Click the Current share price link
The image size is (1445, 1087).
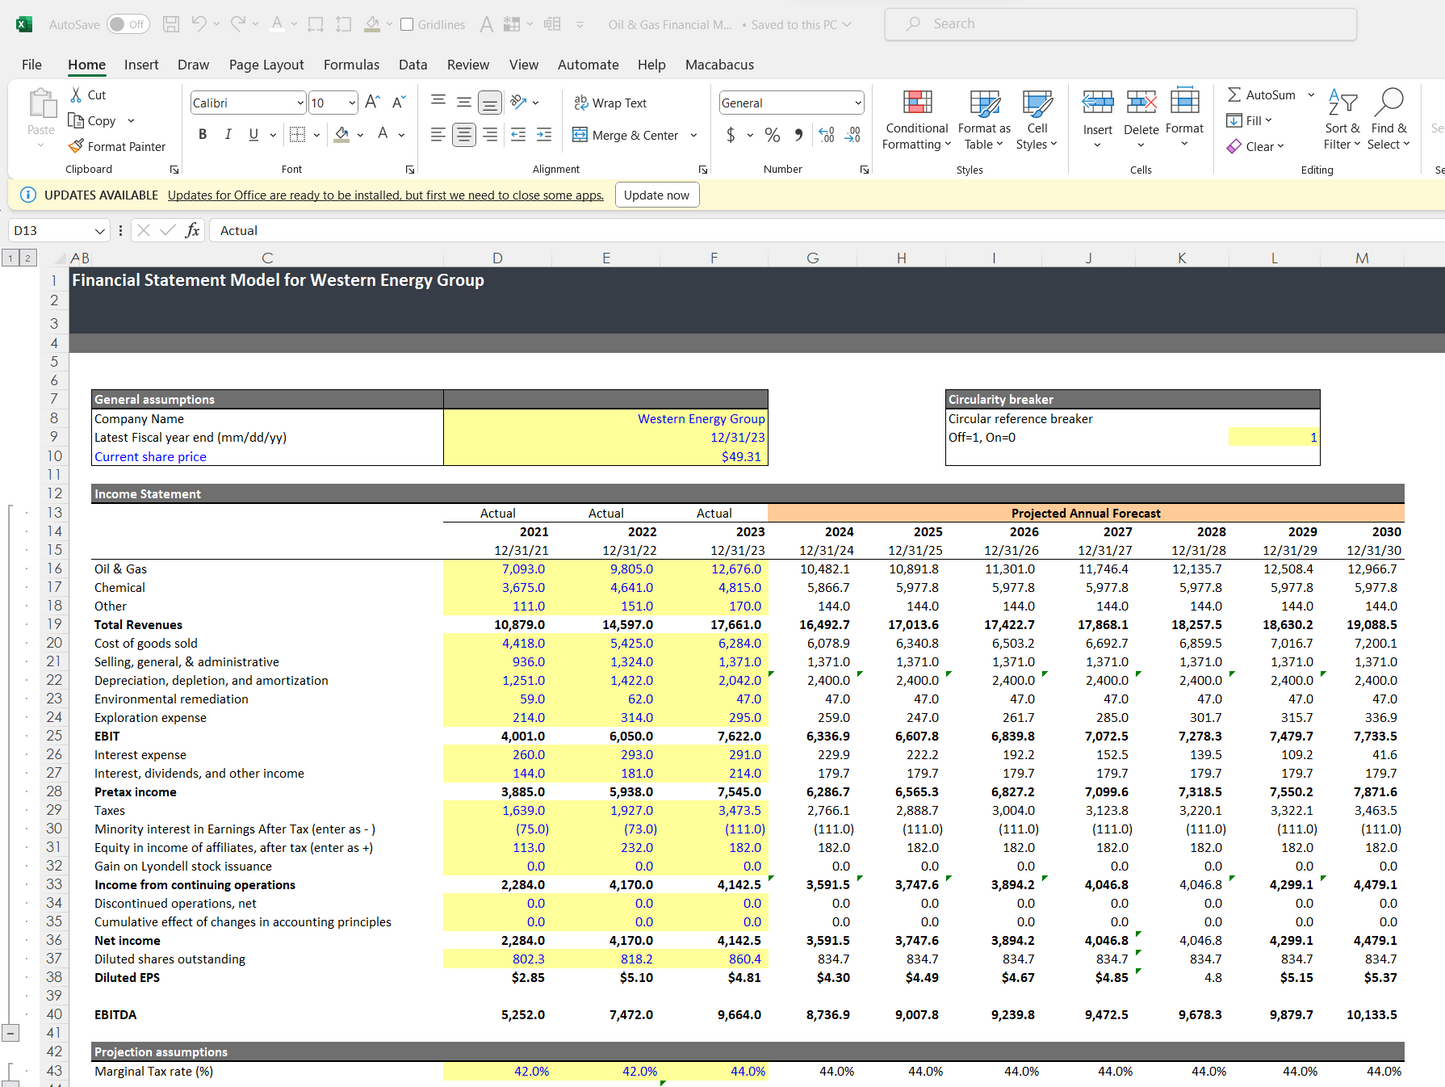pos(150,457)
